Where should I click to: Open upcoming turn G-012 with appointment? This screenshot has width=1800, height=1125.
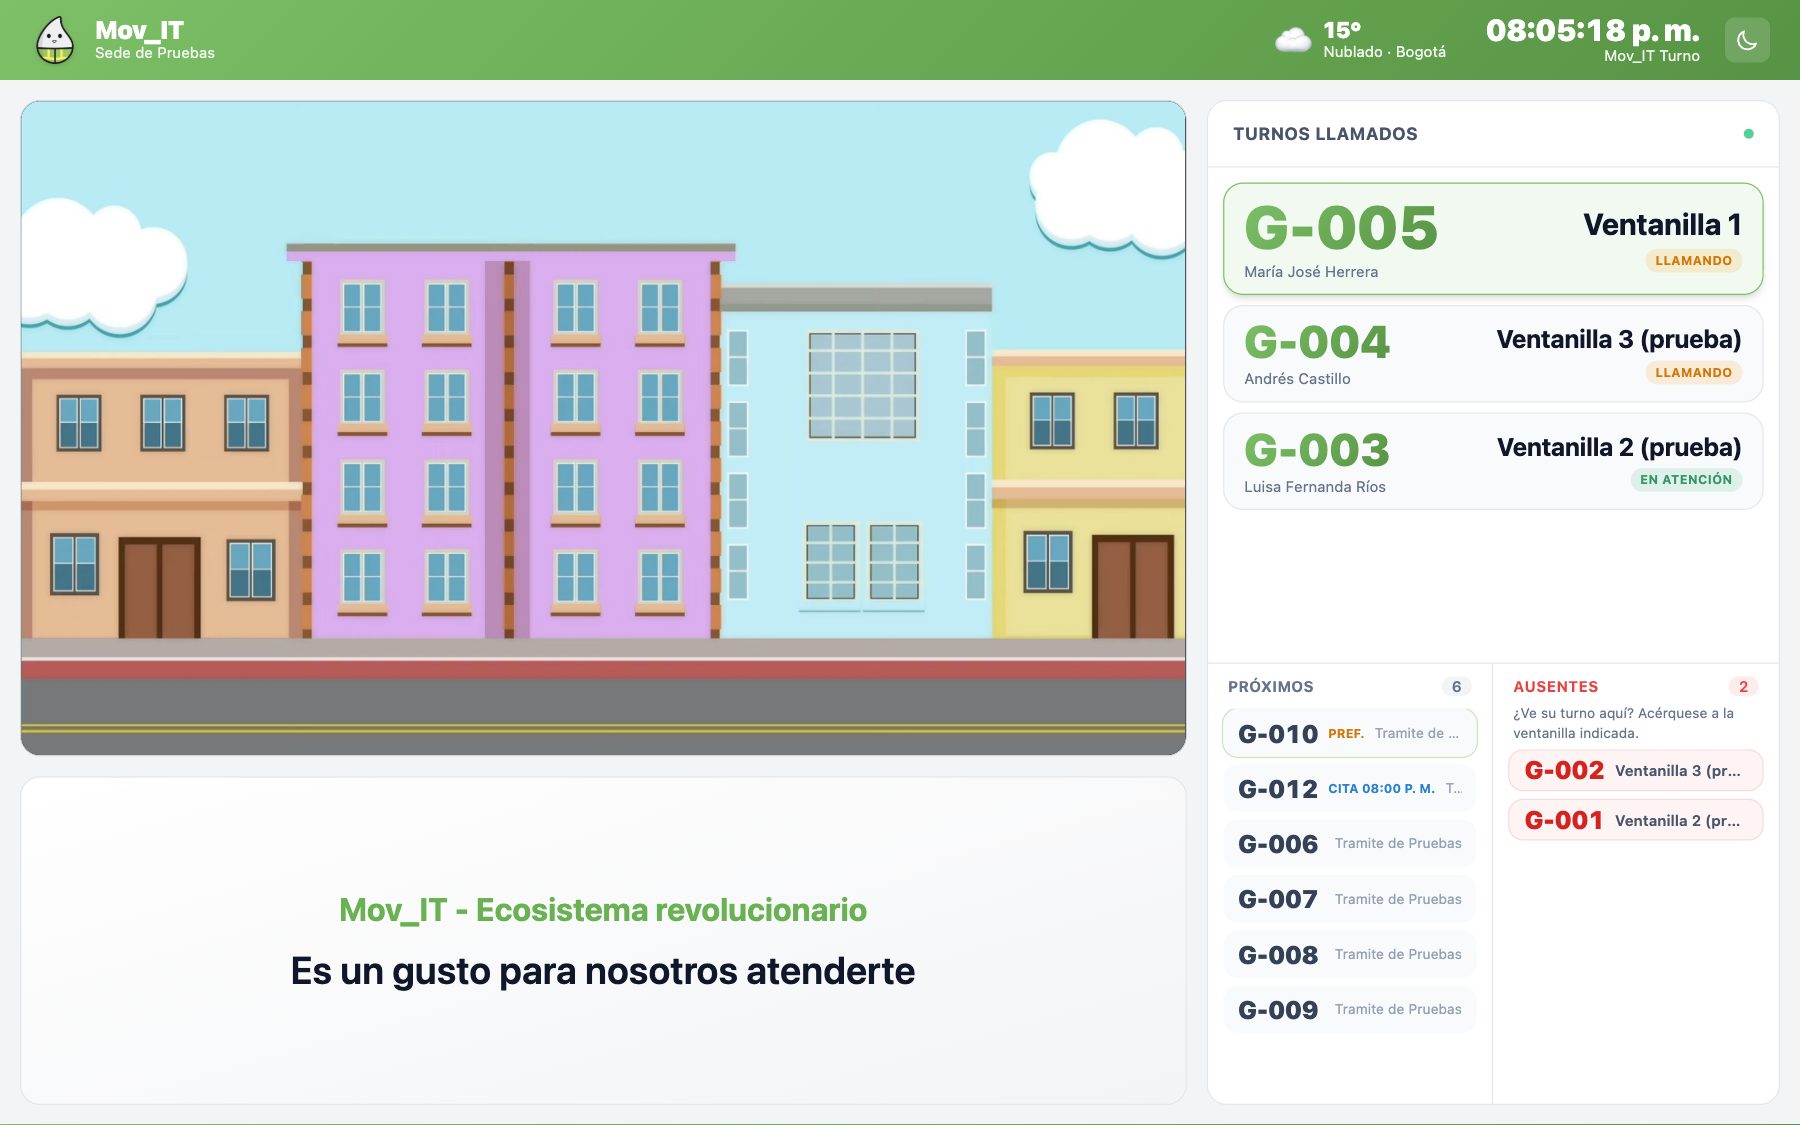point(1349,789)
